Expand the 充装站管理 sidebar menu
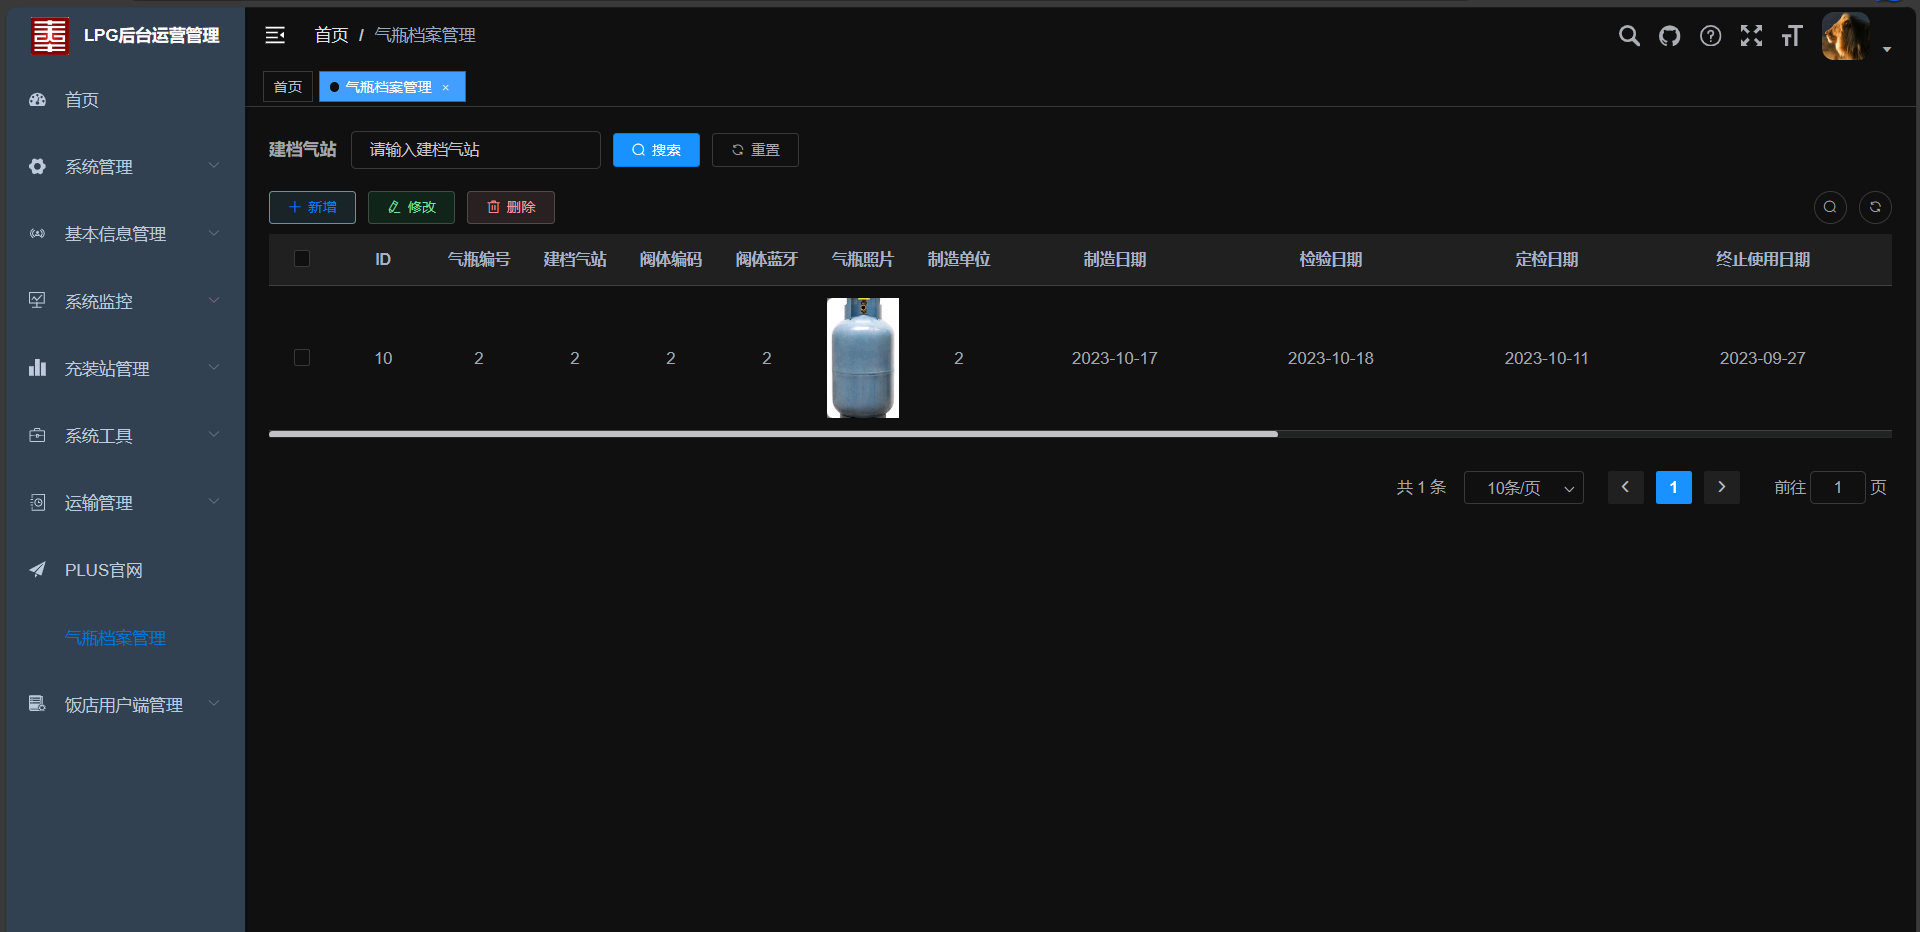1920x932 pixels. click(125, 369)
